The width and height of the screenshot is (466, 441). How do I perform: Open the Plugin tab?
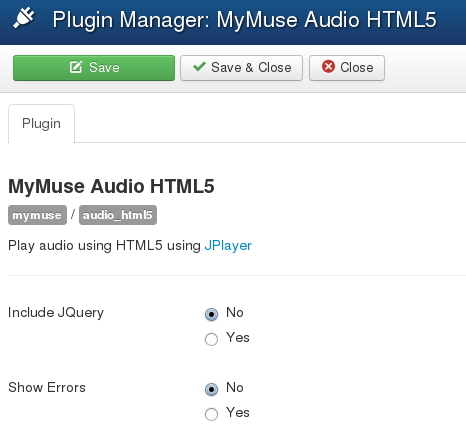pos(41,124)
